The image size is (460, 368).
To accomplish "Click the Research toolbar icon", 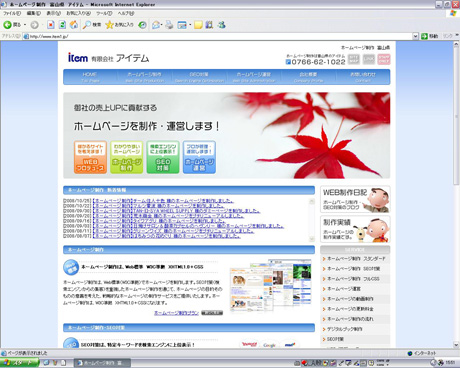I will [209, 25].
